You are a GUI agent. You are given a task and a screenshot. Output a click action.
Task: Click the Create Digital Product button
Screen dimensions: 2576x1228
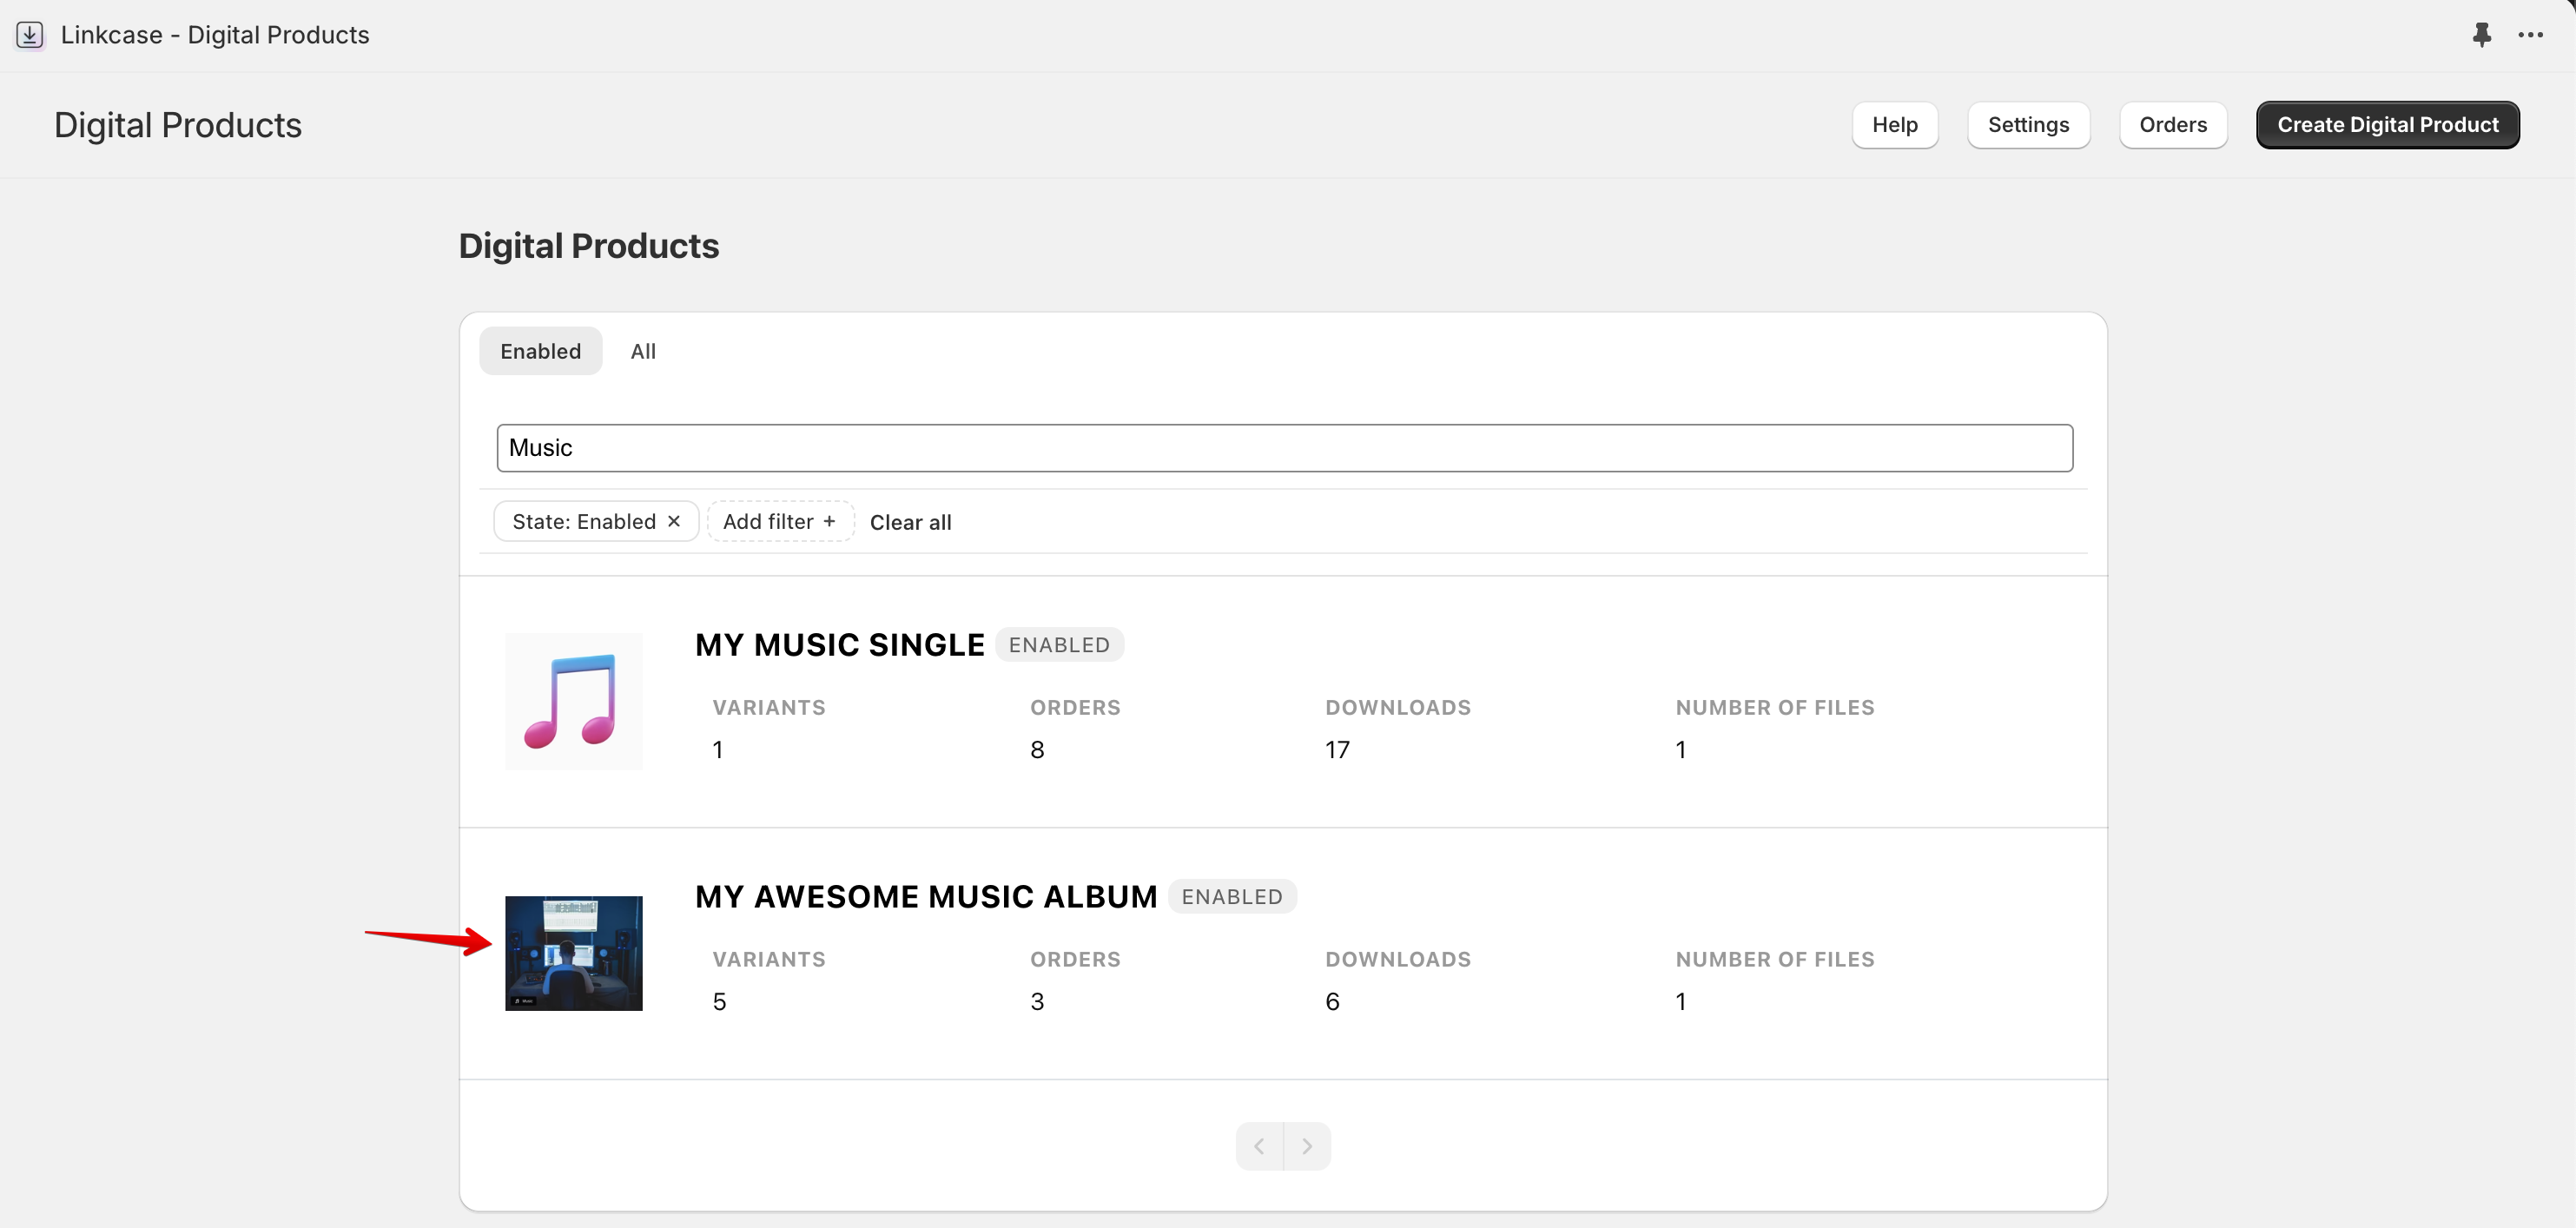[2388, 124]
